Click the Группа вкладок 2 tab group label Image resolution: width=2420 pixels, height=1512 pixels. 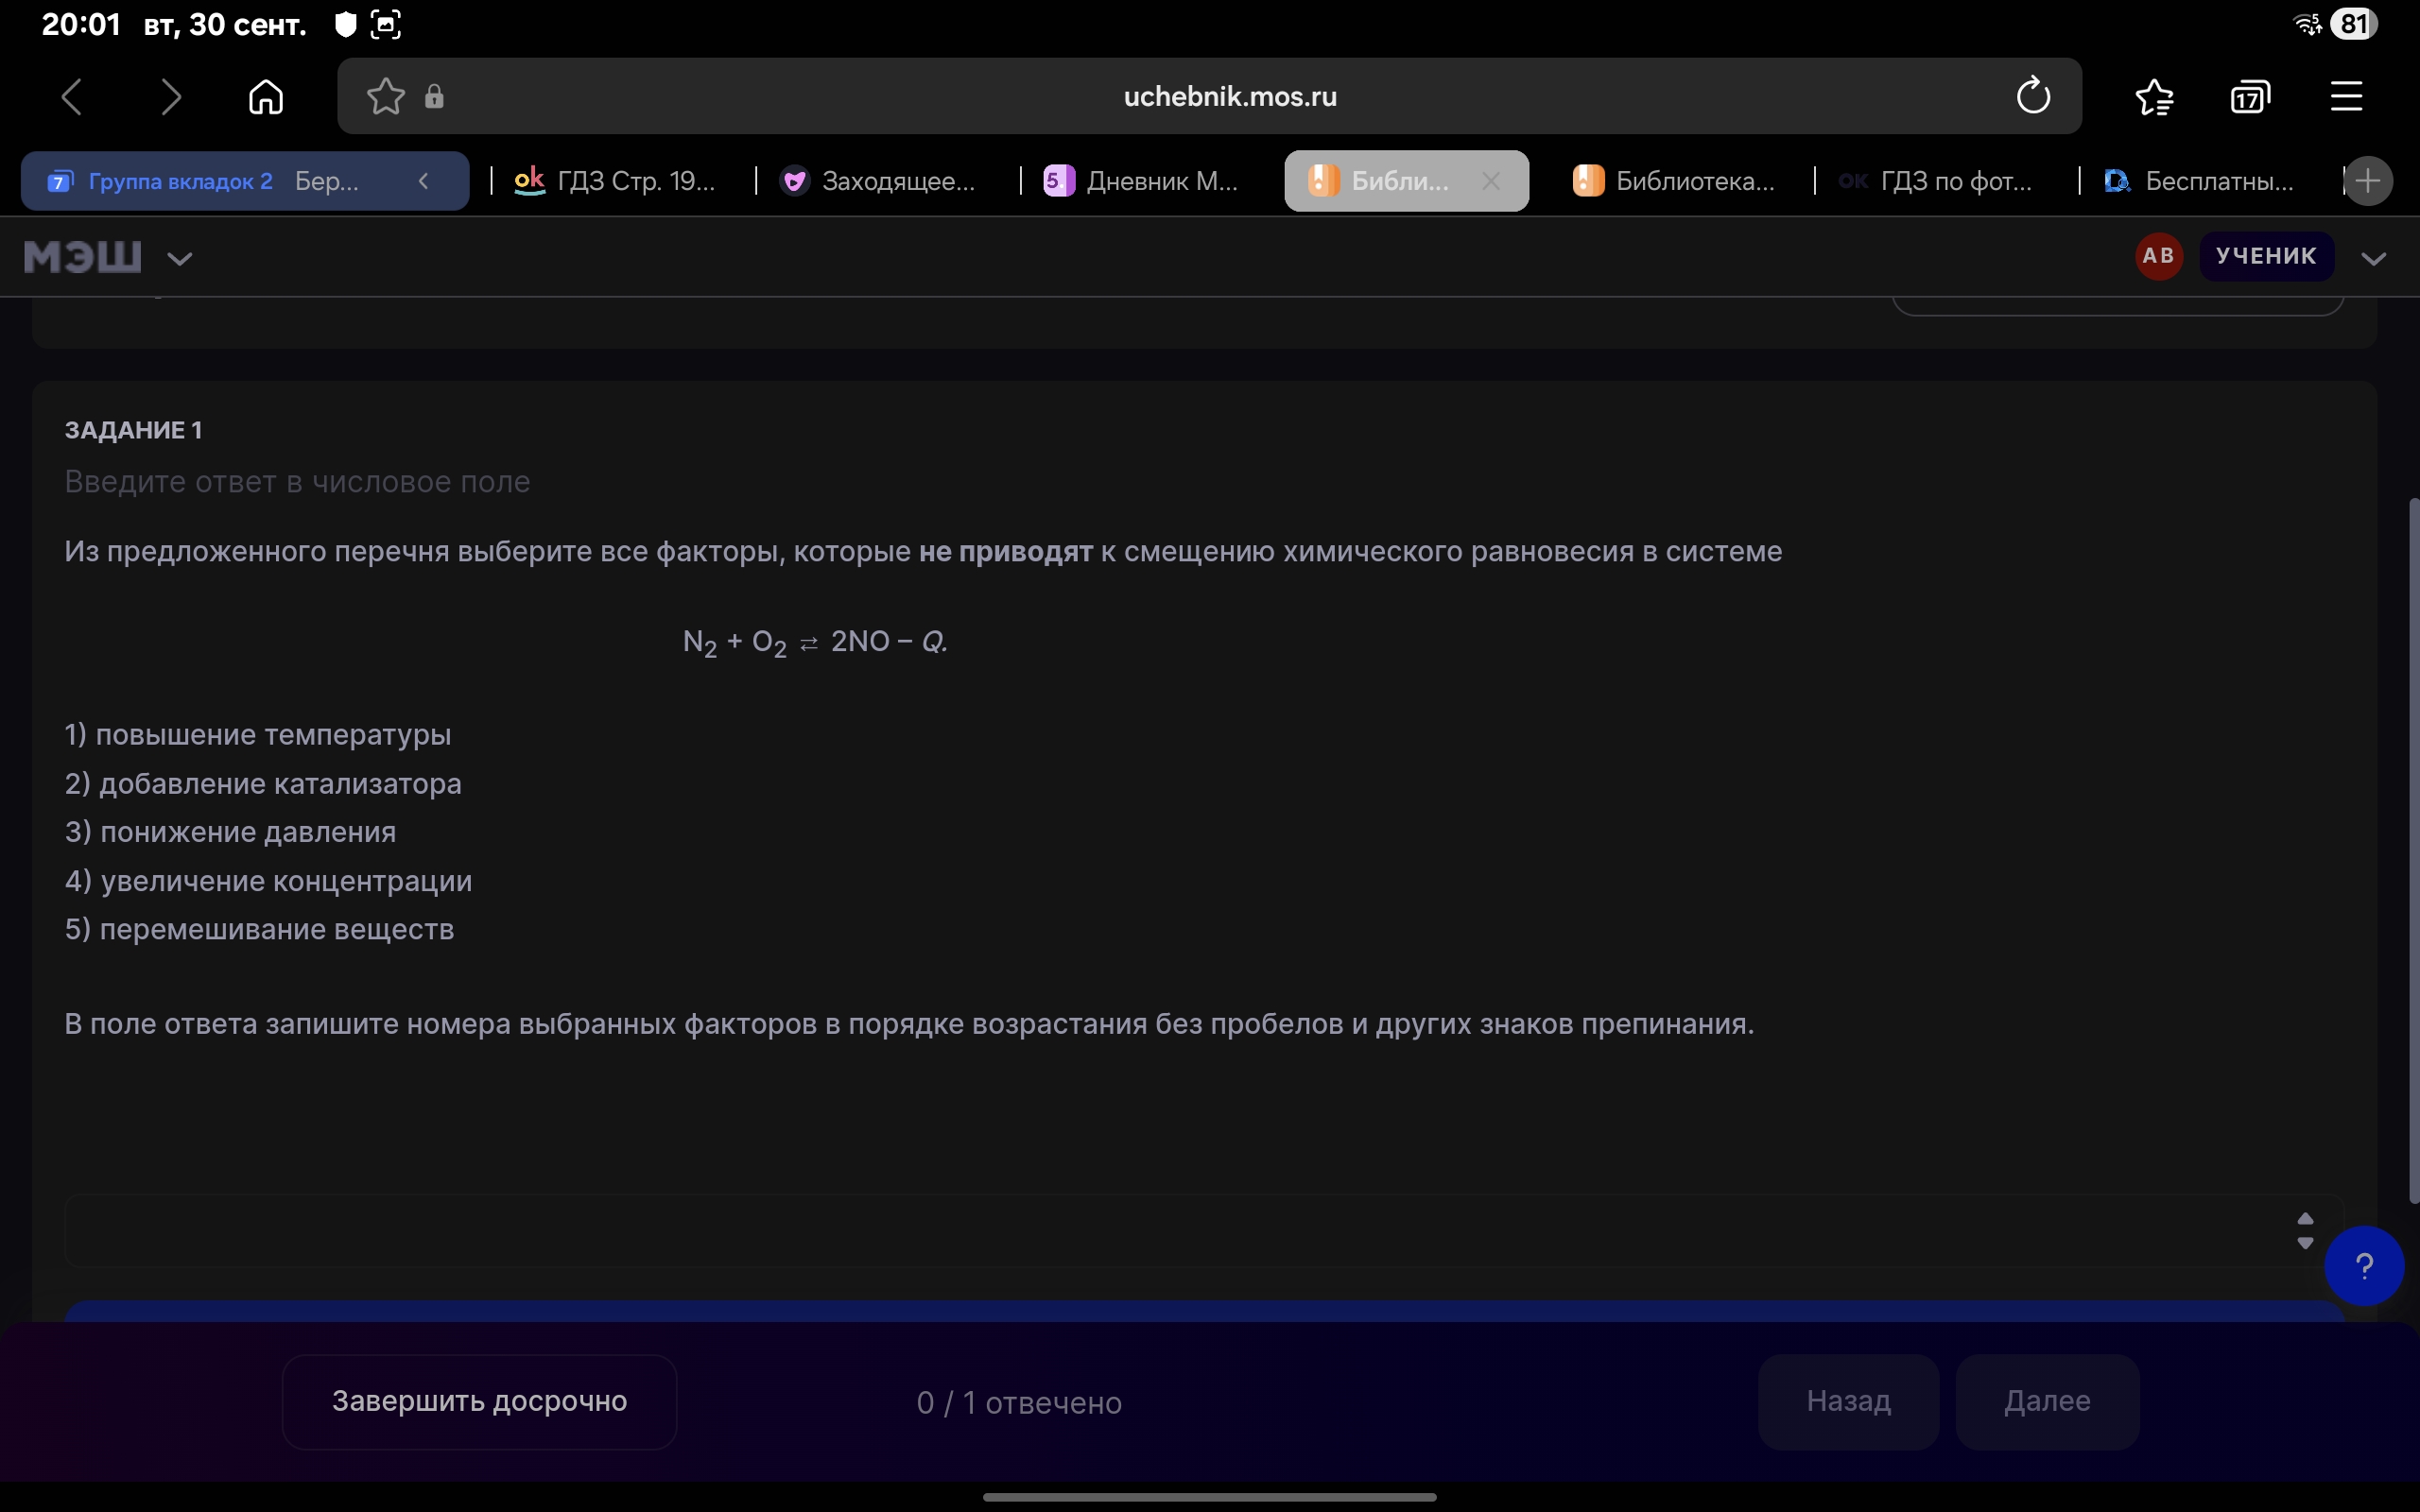(181, 181)
